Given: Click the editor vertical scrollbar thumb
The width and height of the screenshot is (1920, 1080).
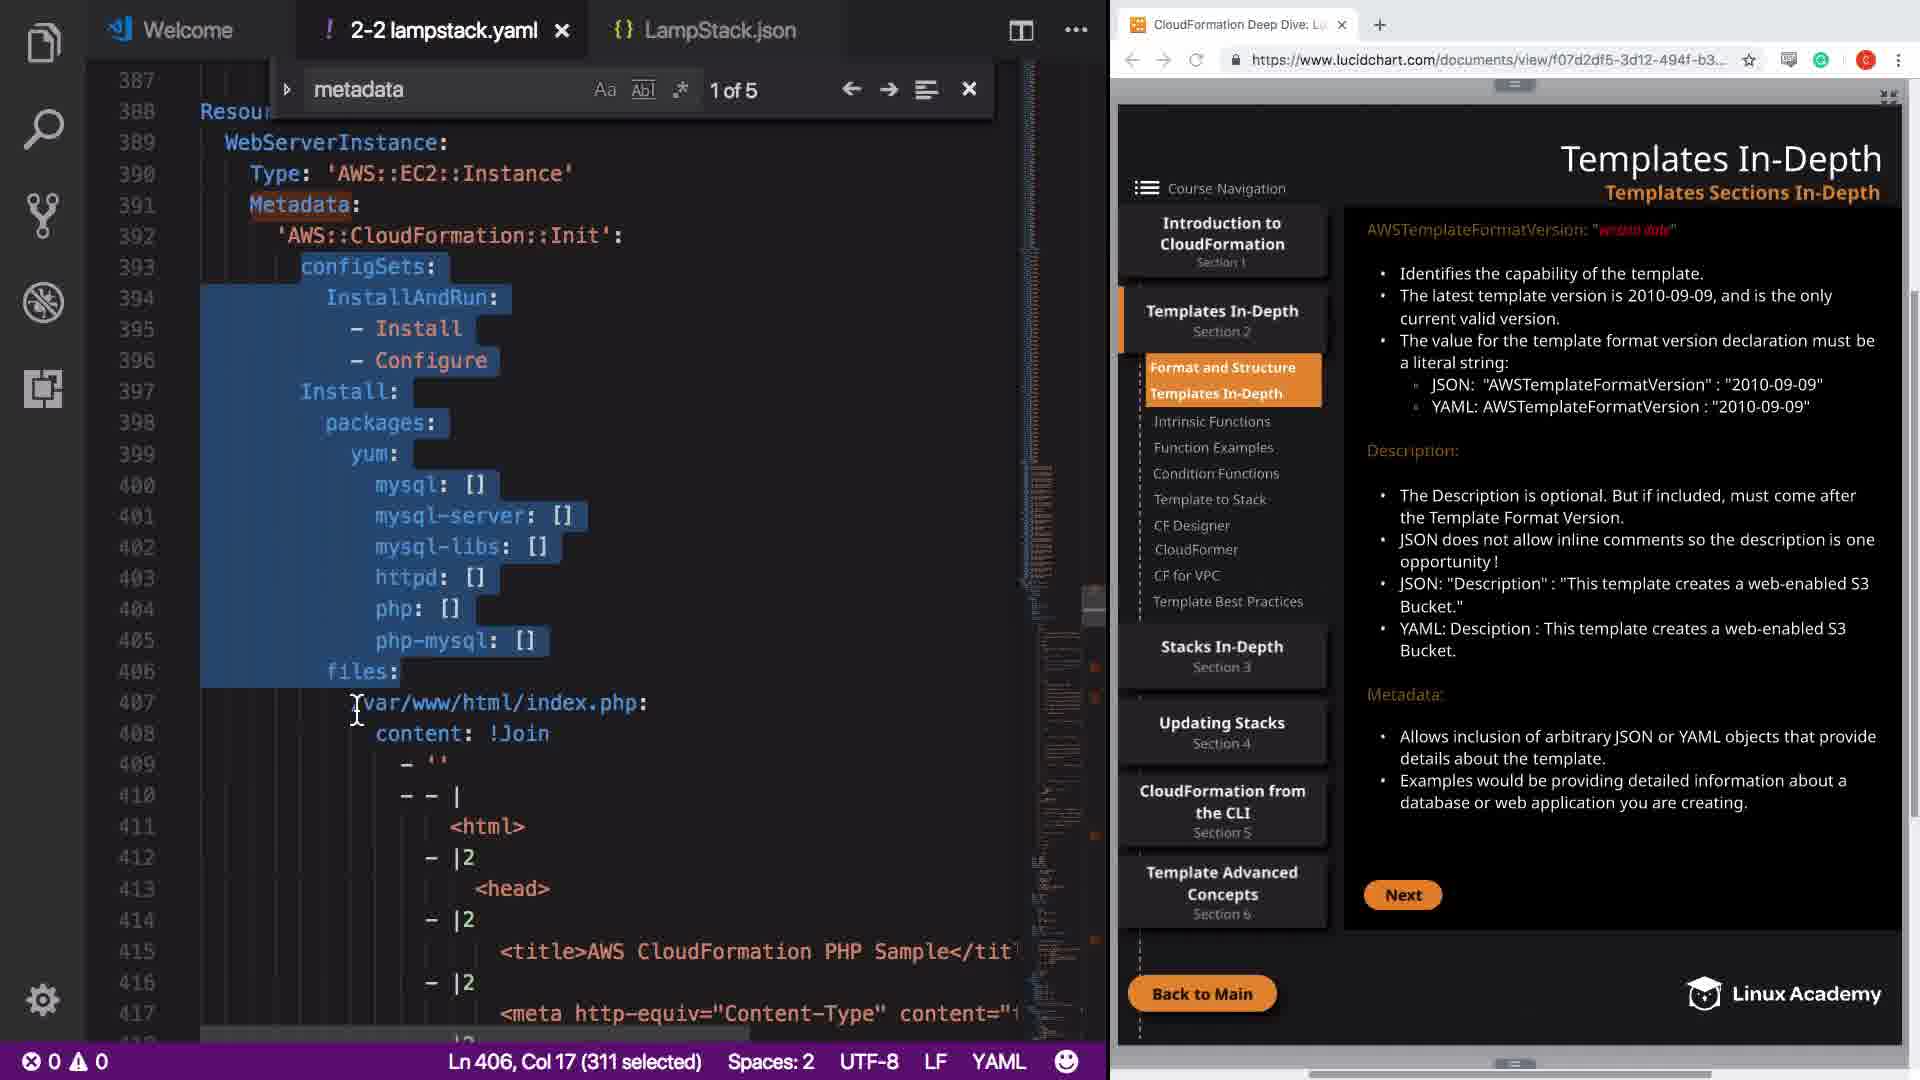Looking at the screenshot, I should pyautogui.click(x=1093, y=606).
